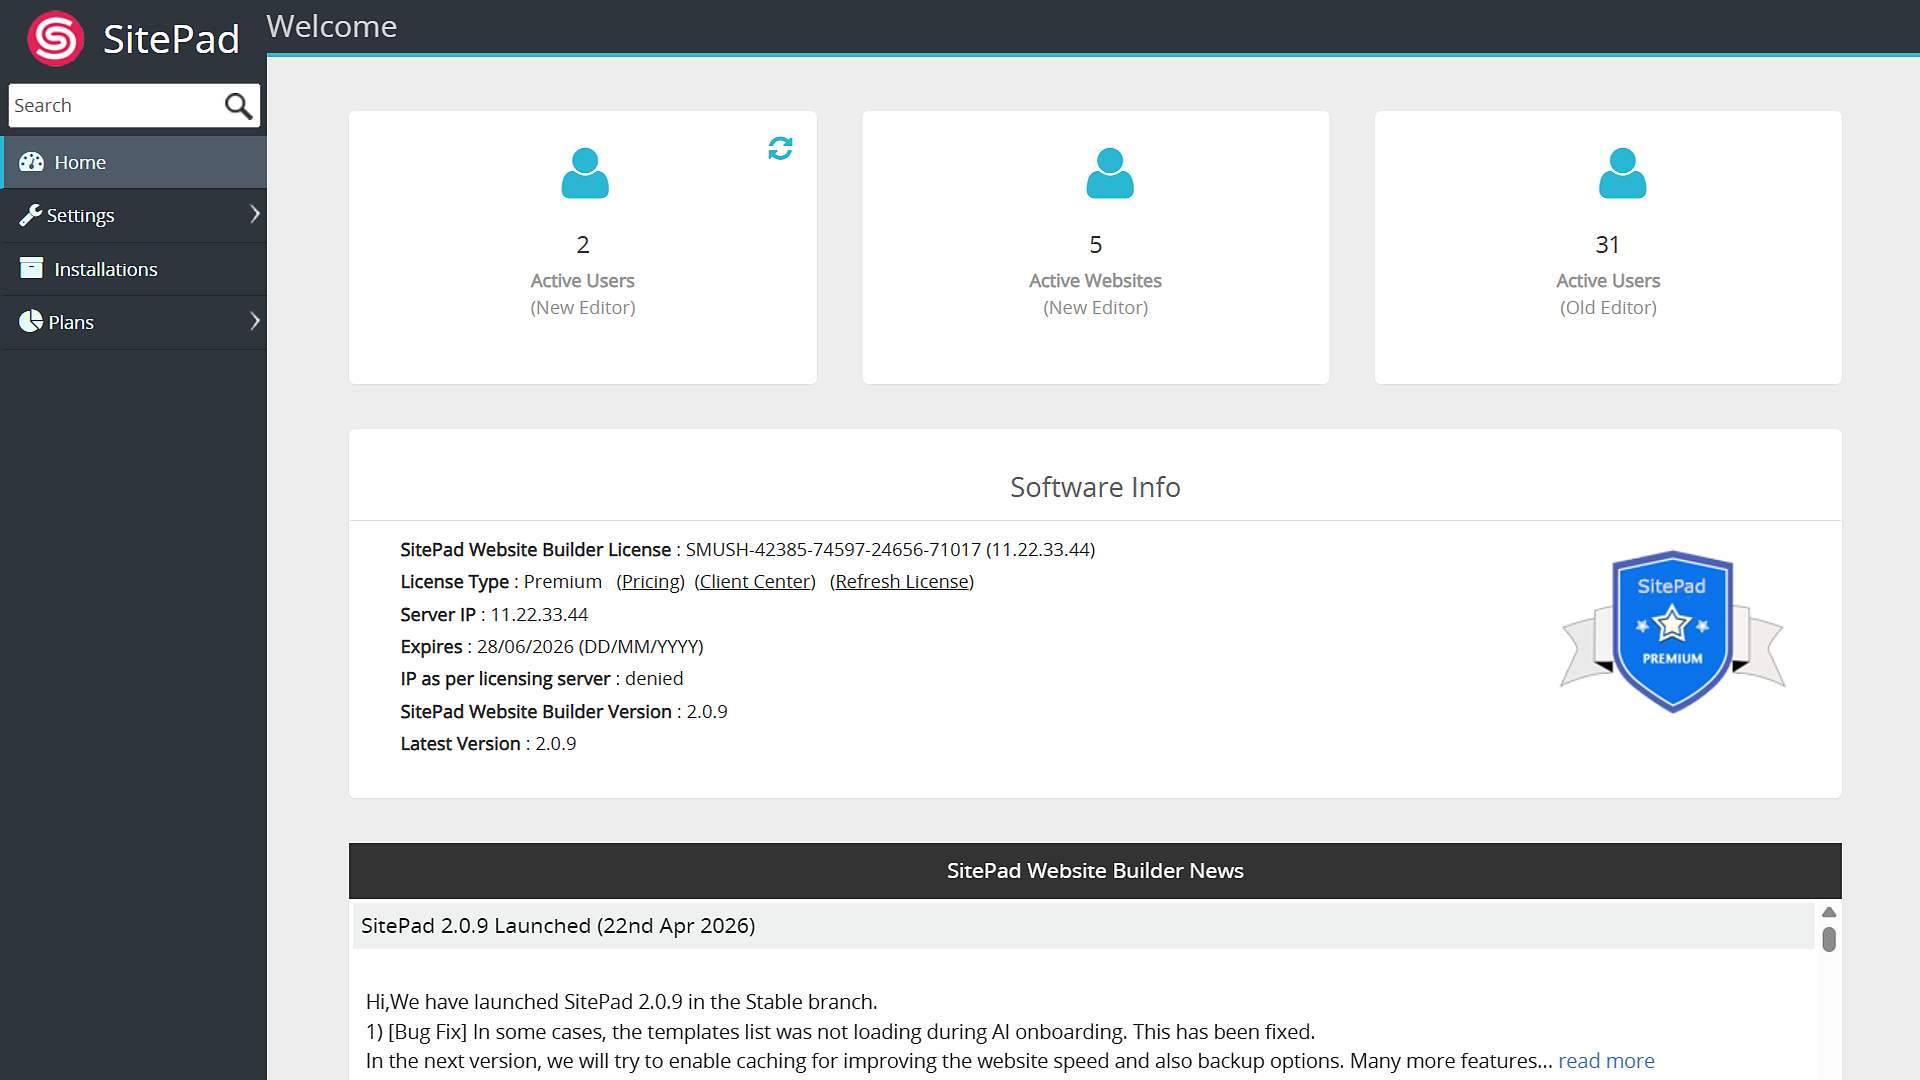Screen dimensions: 1920x1080
Task: Click the count 5 of active websites
Action: pyautogui.click(x=1096, y=245)
